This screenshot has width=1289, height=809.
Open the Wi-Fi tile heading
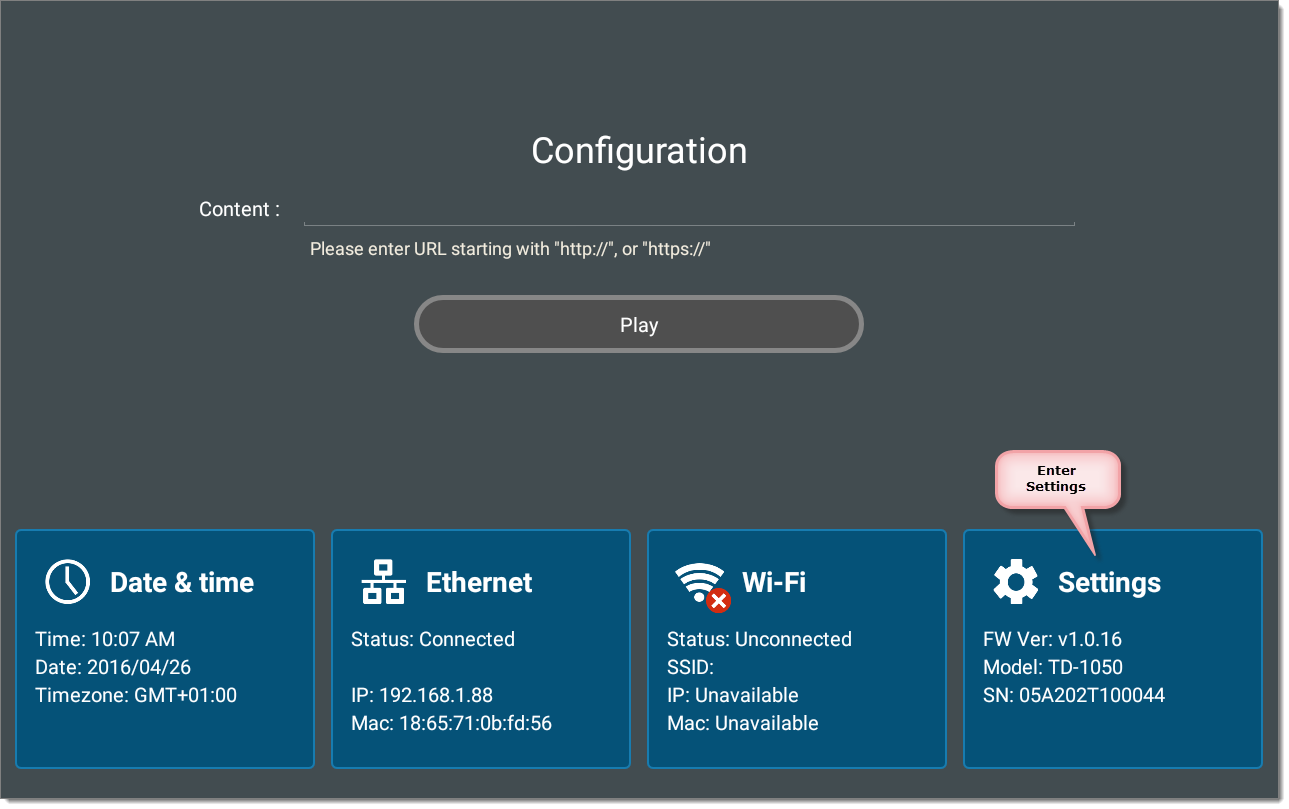pos(774,582)
